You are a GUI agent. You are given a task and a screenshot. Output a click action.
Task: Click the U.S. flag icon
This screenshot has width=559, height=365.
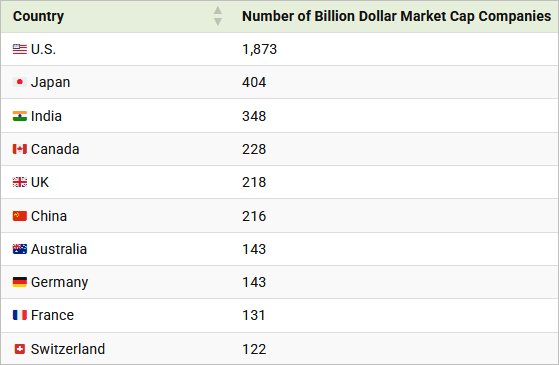20,49
